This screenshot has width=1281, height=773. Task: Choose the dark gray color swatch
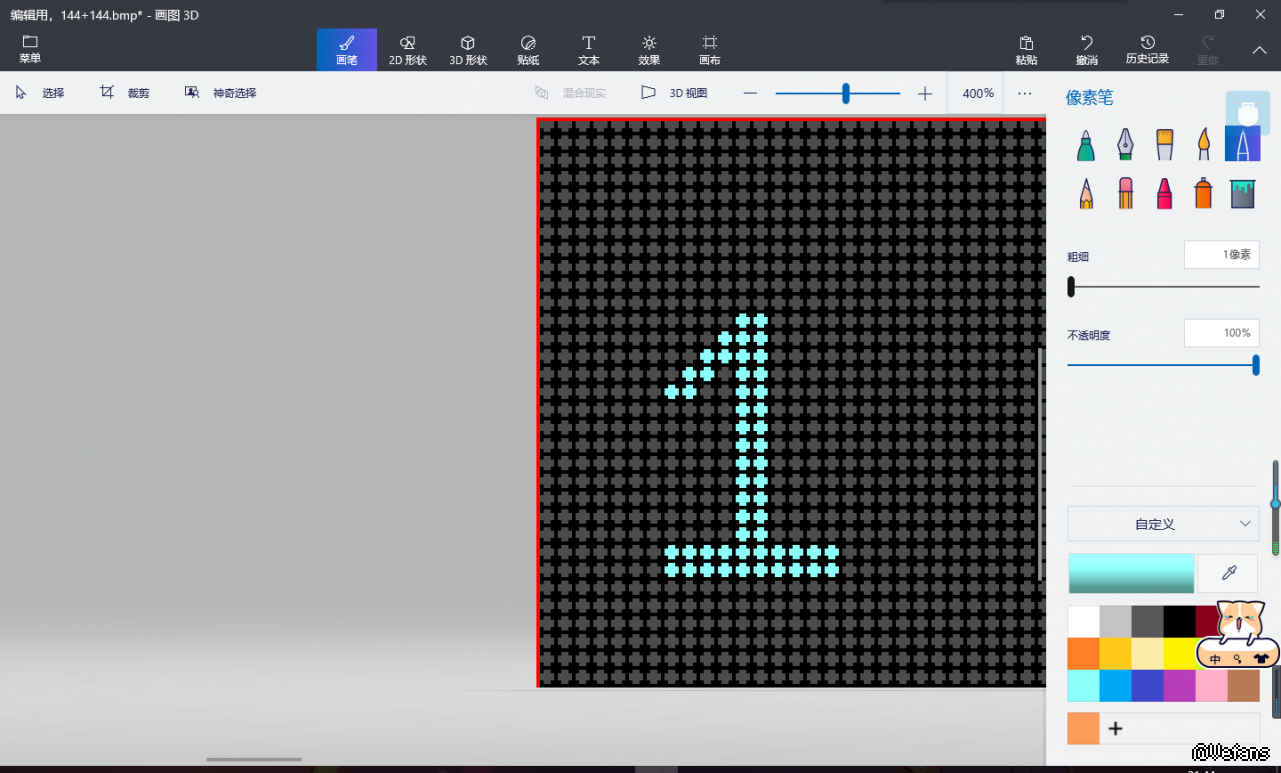1148,622
